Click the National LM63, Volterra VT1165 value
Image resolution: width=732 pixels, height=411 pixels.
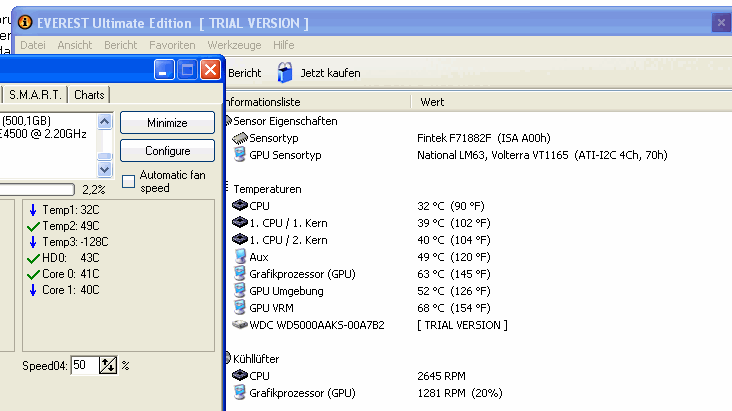click(x=542, y=155)
